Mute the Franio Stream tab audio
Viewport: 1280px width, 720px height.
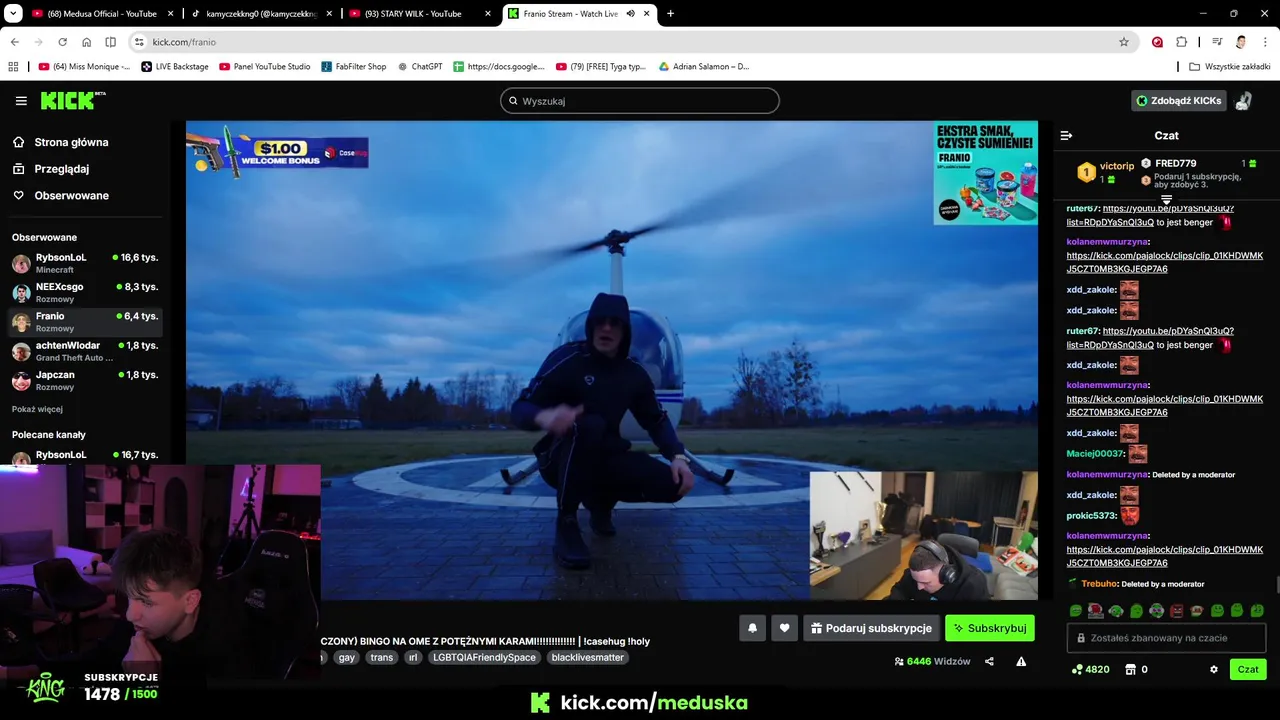point(630,14)
